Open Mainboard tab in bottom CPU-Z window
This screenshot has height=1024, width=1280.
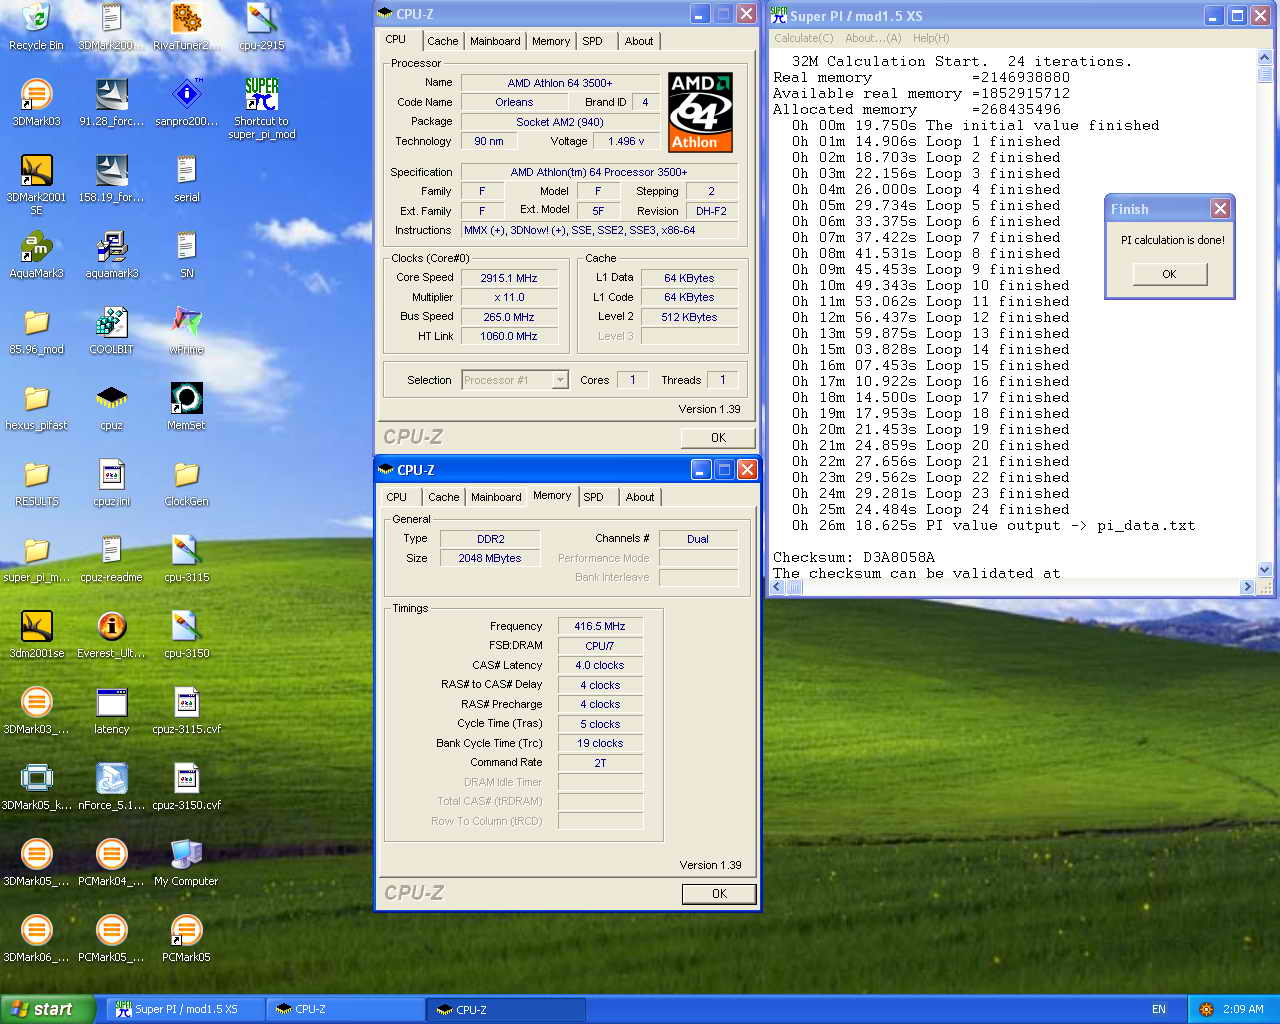[x=496, y=497]
